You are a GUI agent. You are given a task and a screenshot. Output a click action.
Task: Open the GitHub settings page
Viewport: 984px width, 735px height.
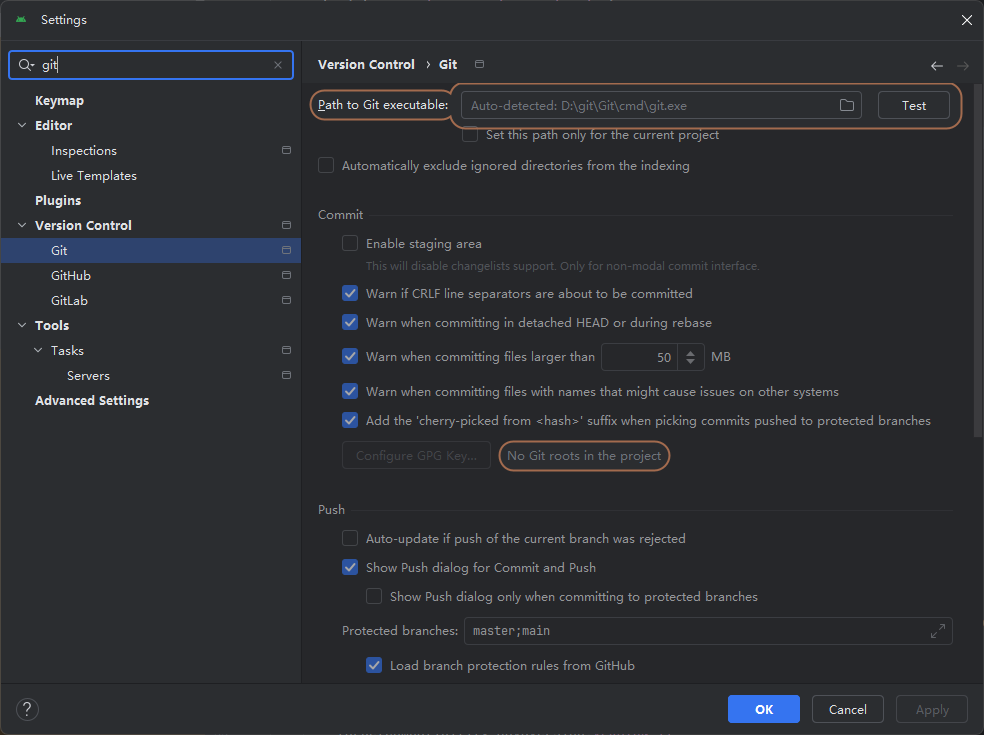click(69, 275)
